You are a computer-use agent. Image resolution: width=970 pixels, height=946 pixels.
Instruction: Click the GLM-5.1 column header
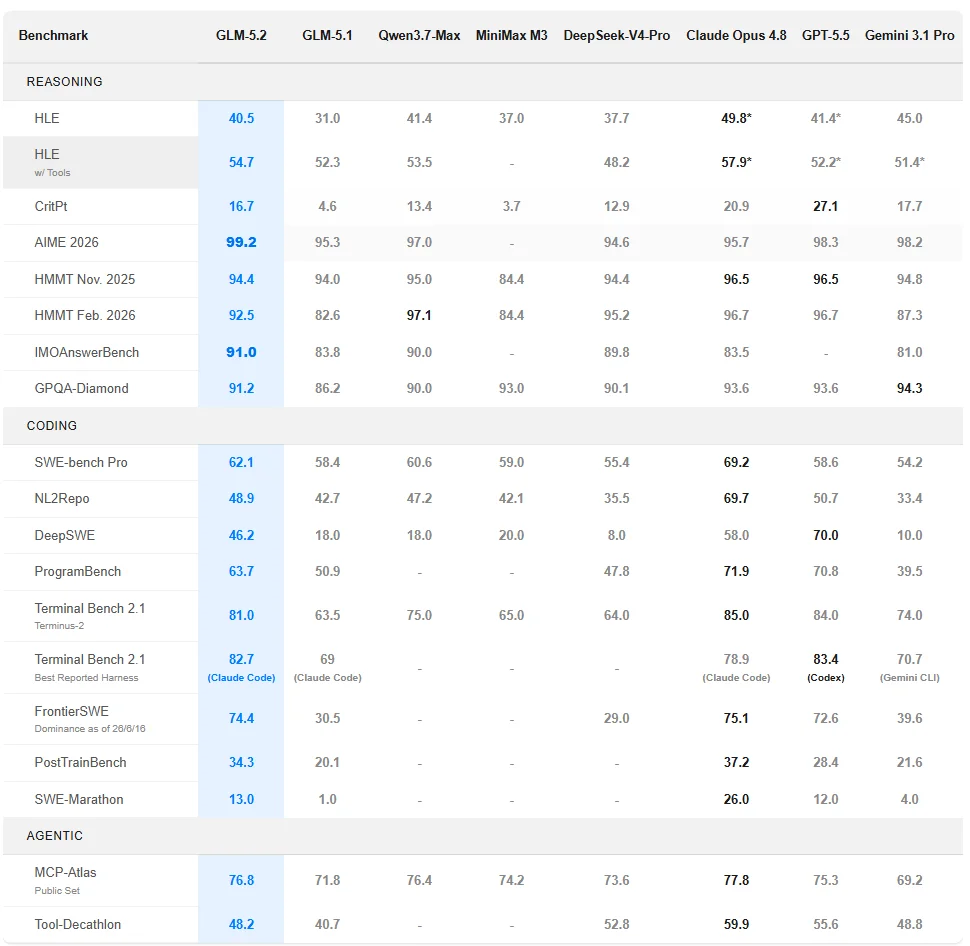(x=327, y=35)
